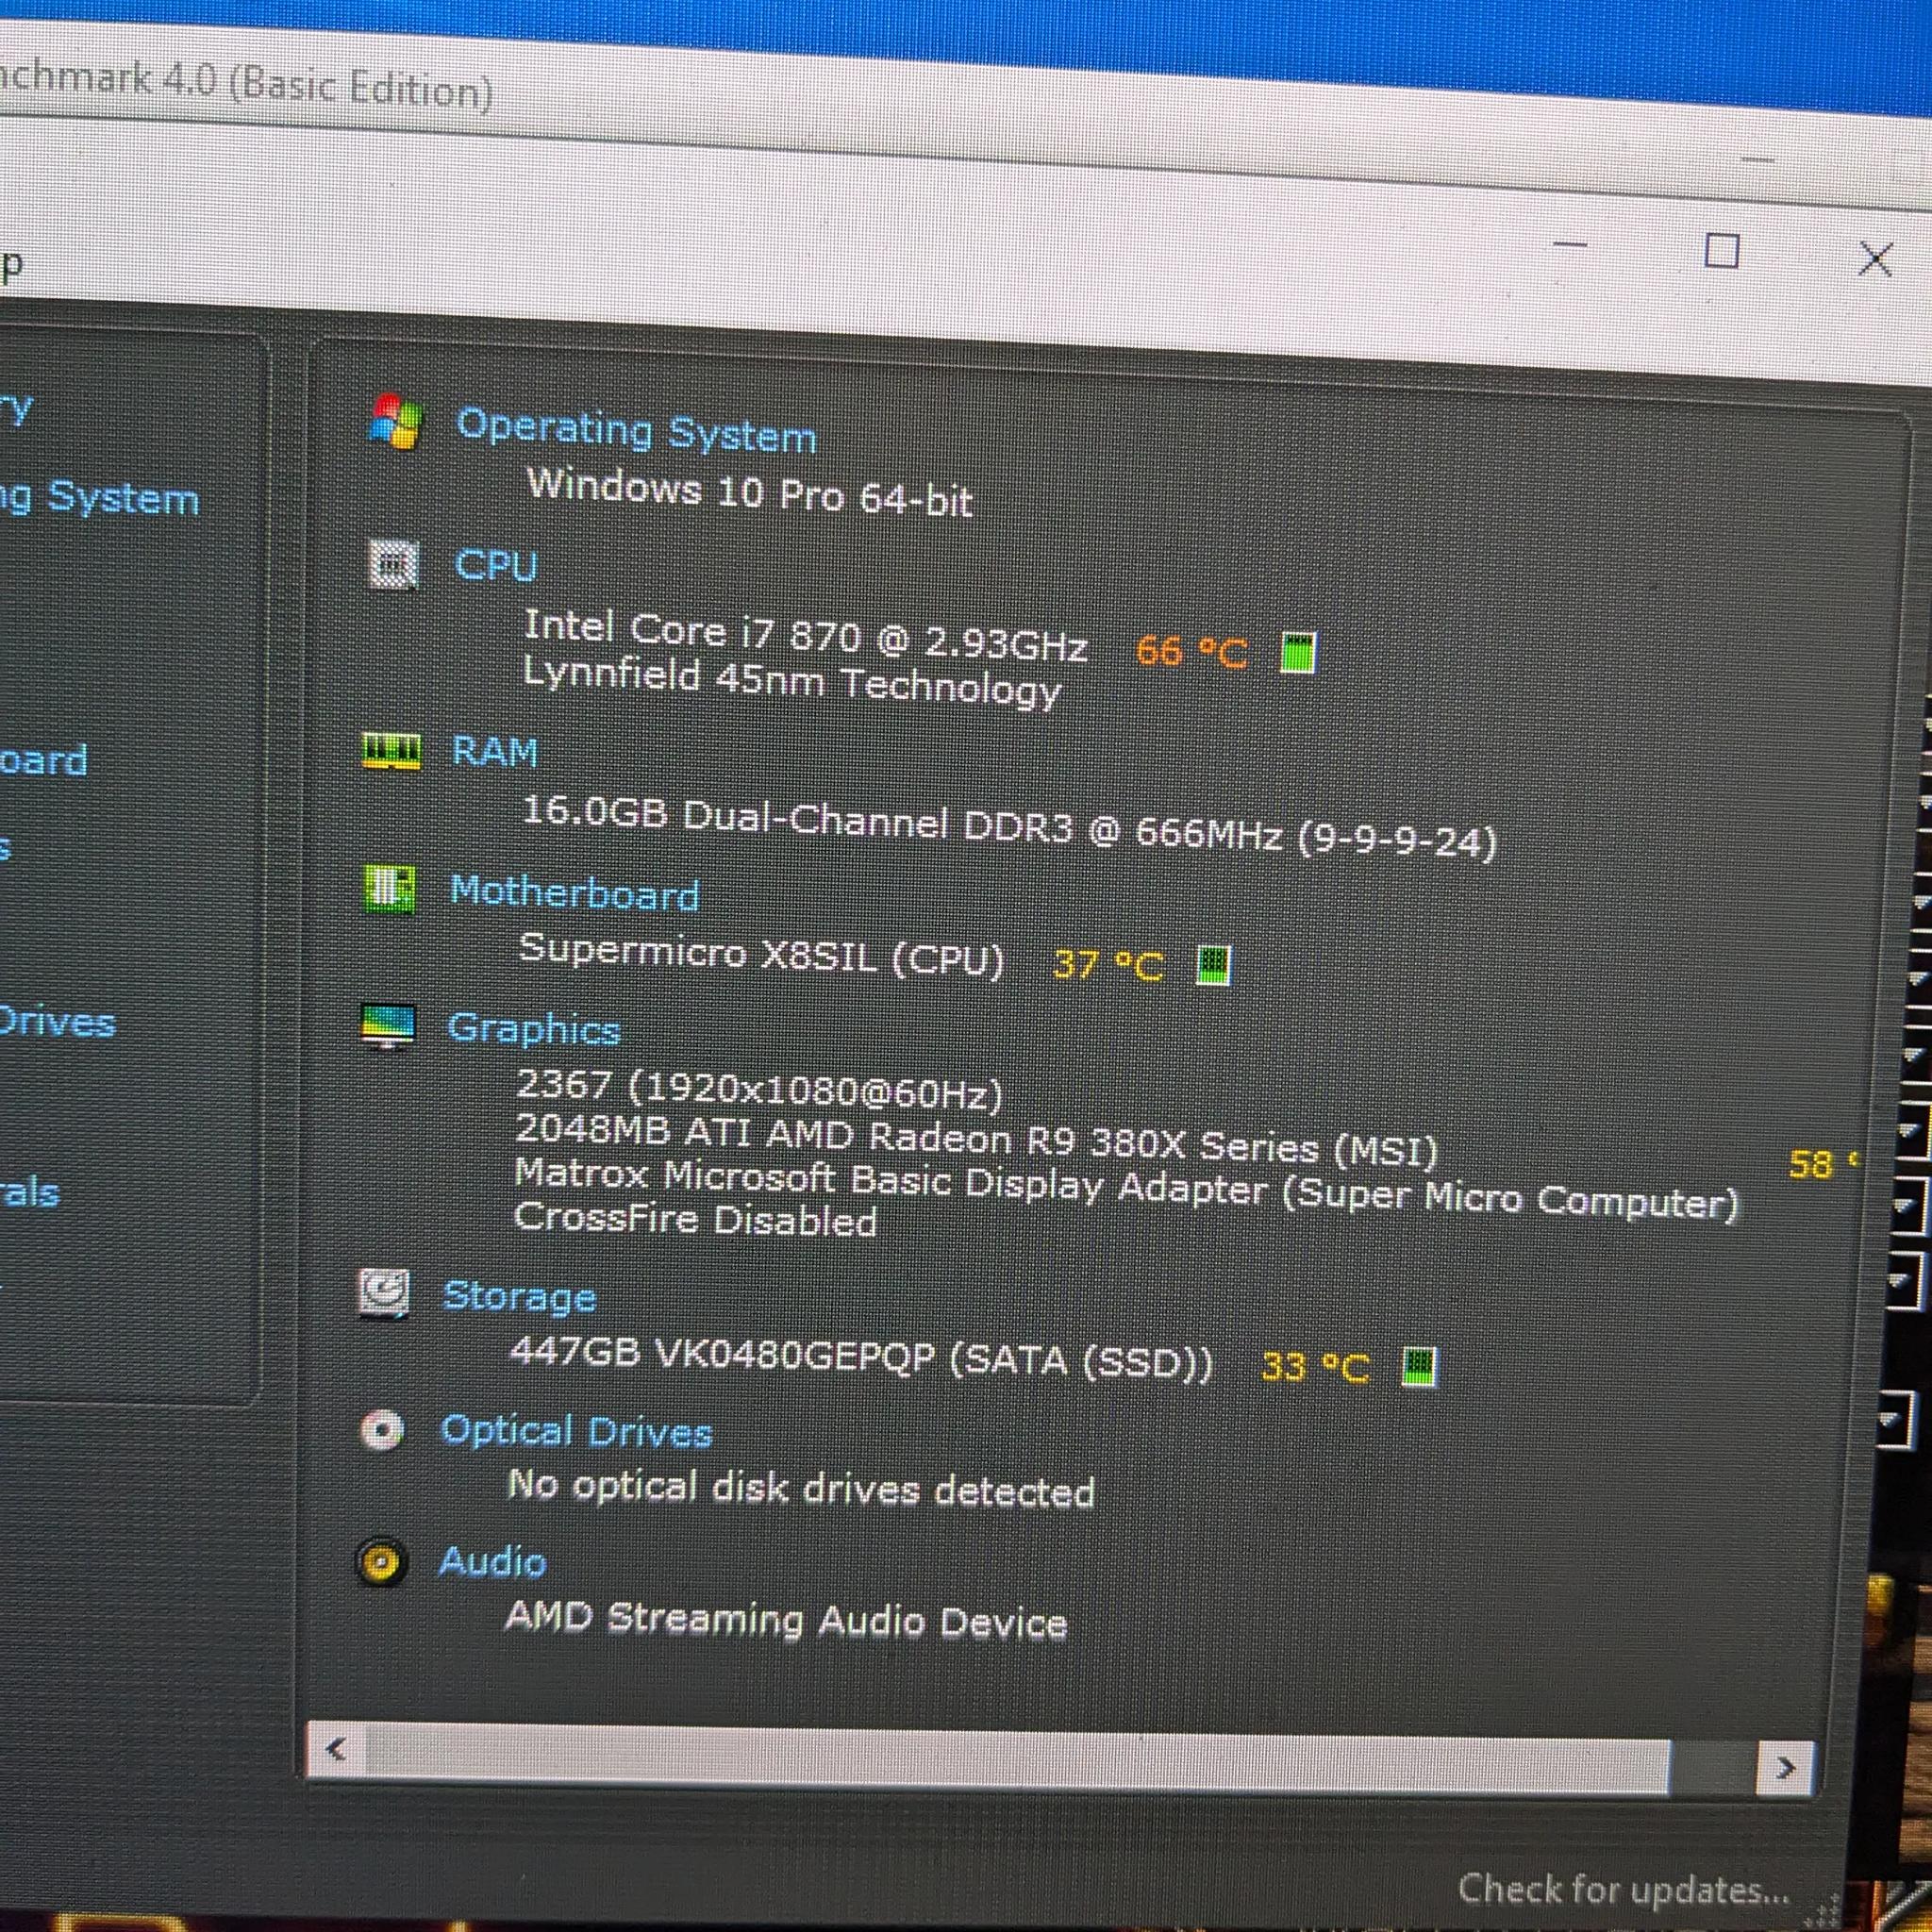Click the Audio speaker icon
Viewport: 1932px width, 1932px height.
[380, 1562]
